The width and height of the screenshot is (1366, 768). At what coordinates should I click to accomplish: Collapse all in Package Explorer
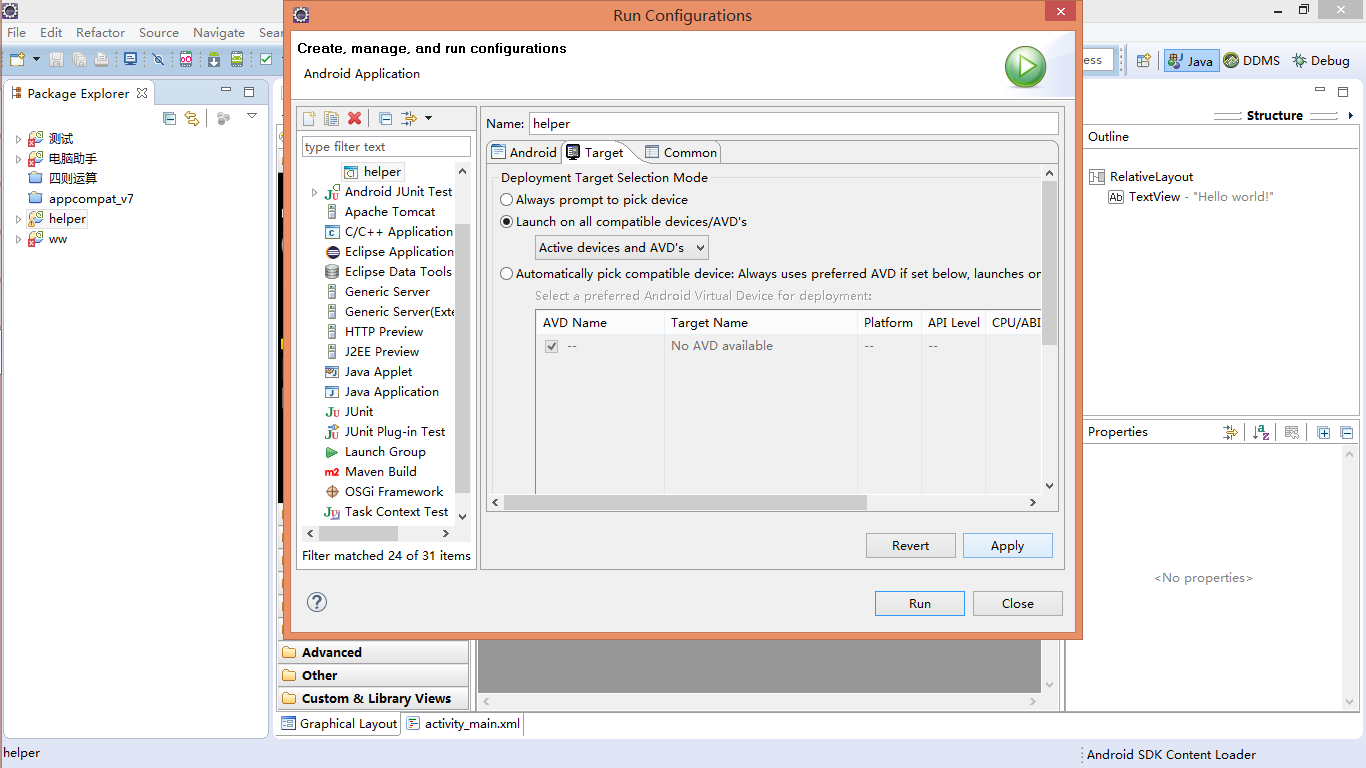click(x=169, y=118)
